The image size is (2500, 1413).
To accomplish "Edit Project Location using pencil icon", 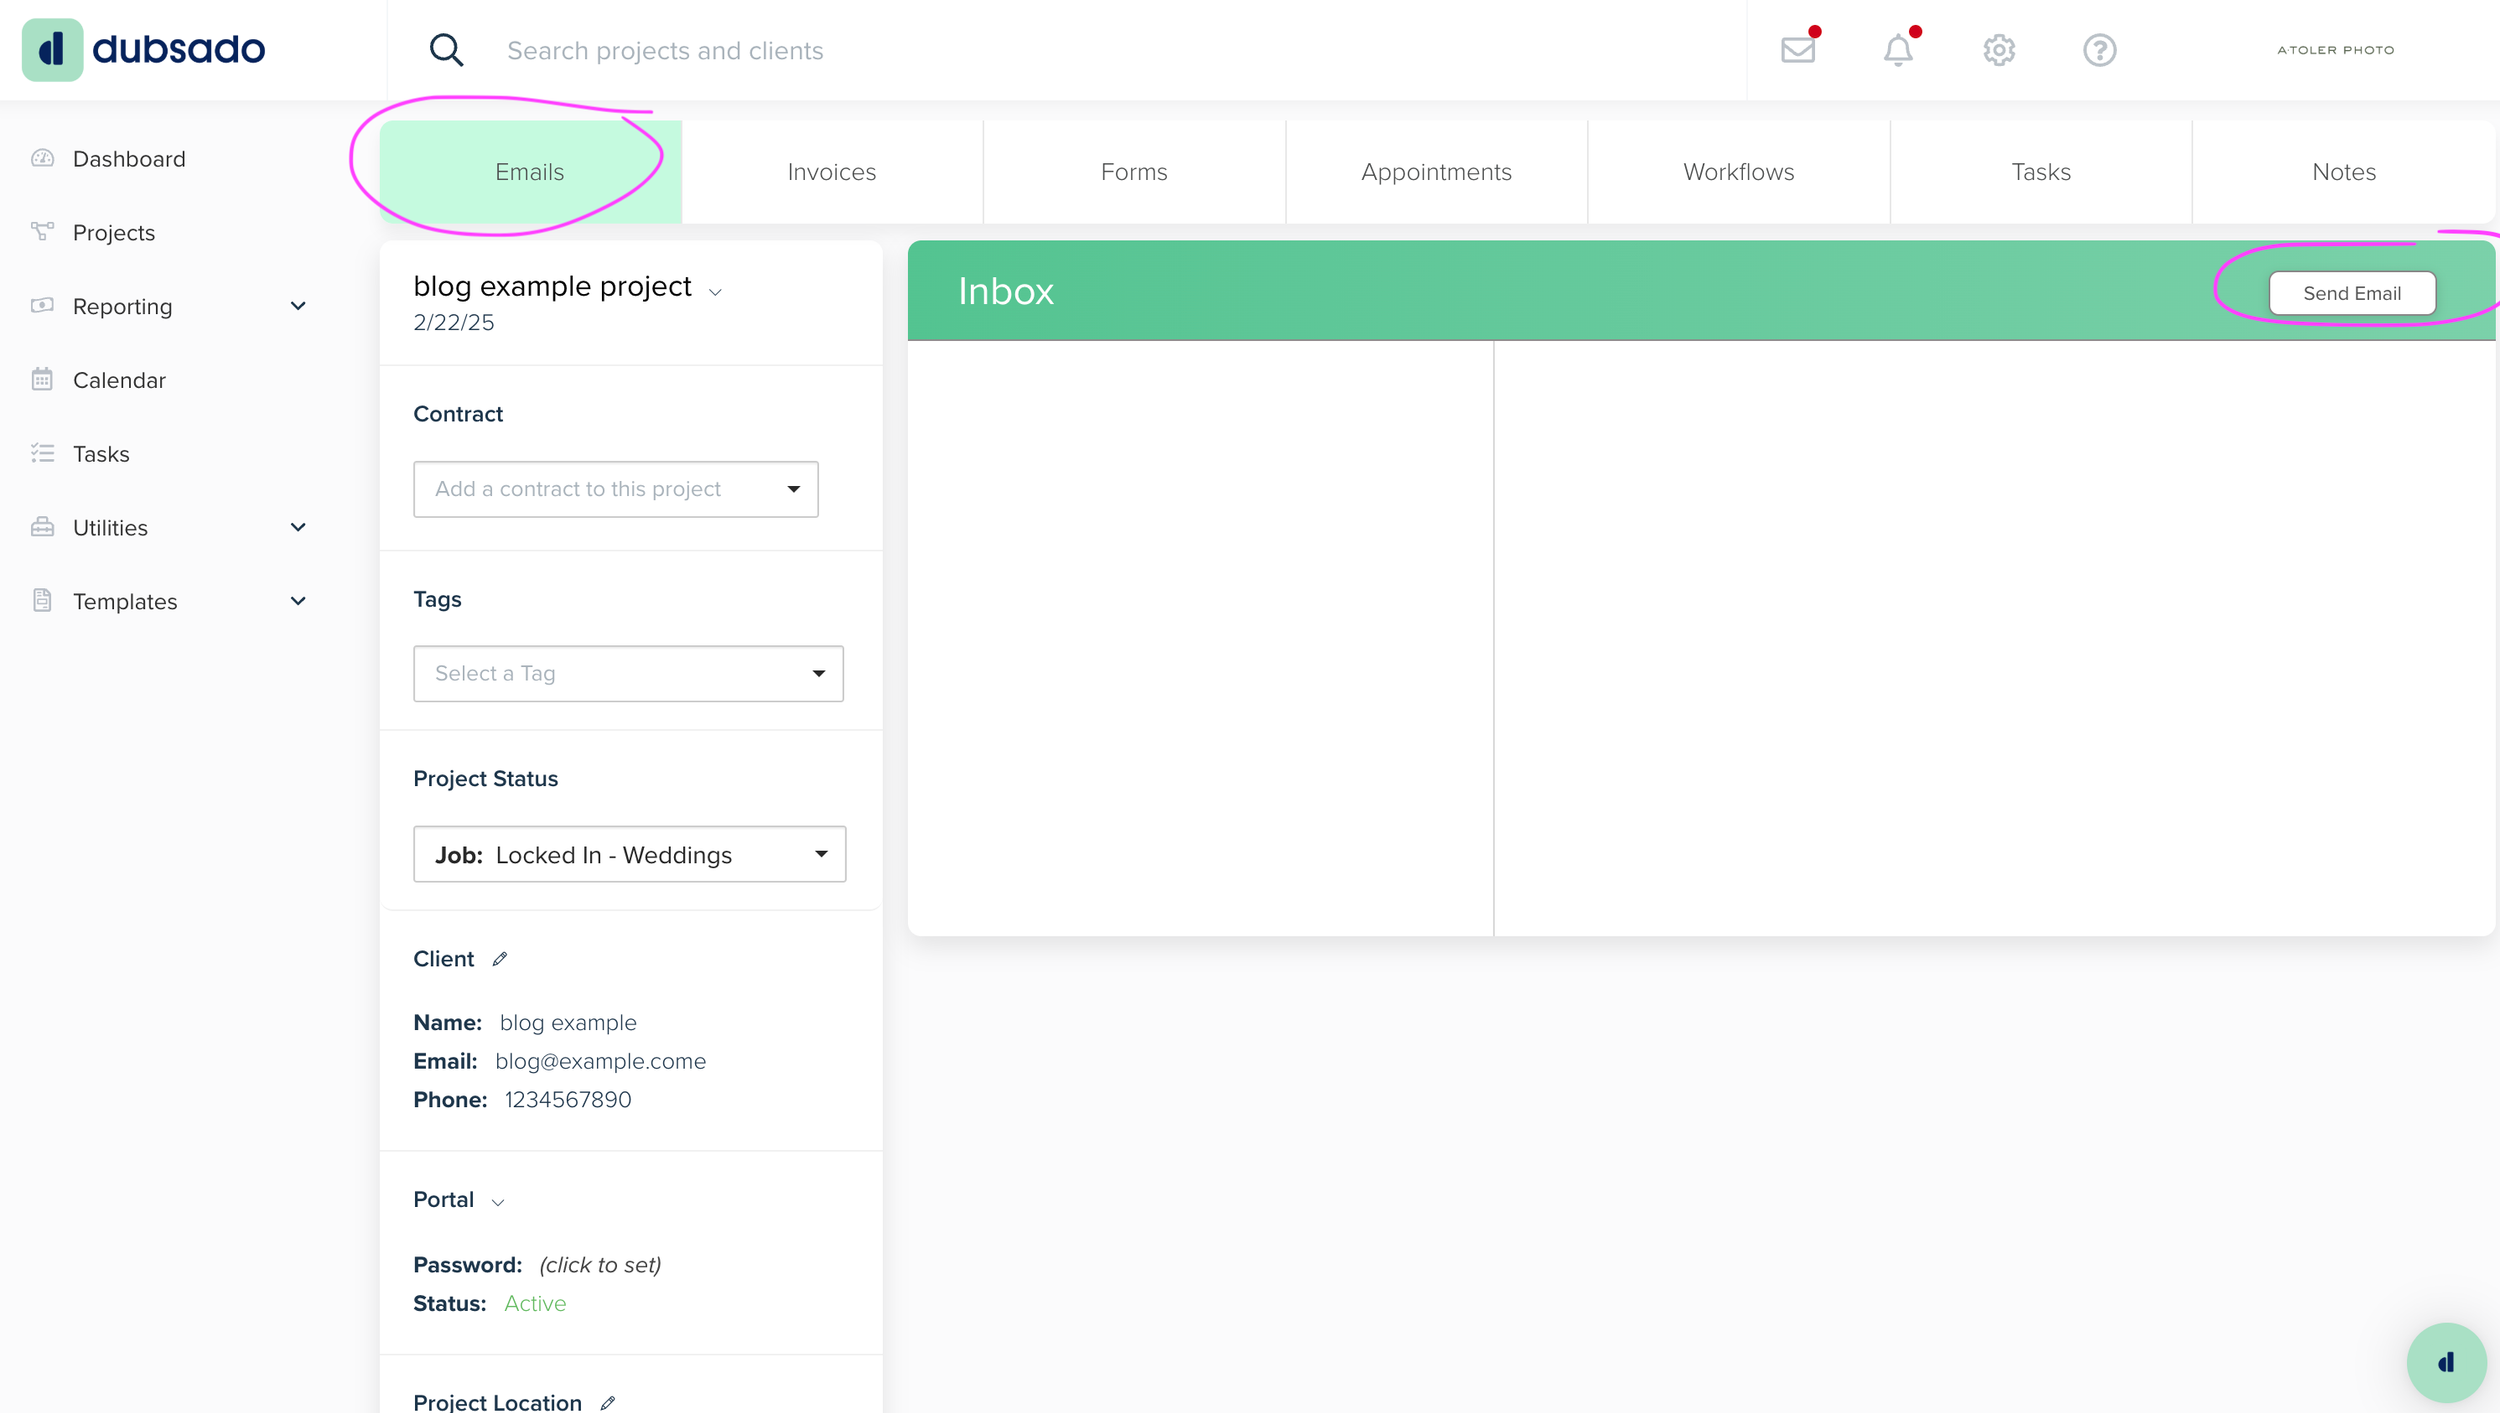I will coord(608,1403).
